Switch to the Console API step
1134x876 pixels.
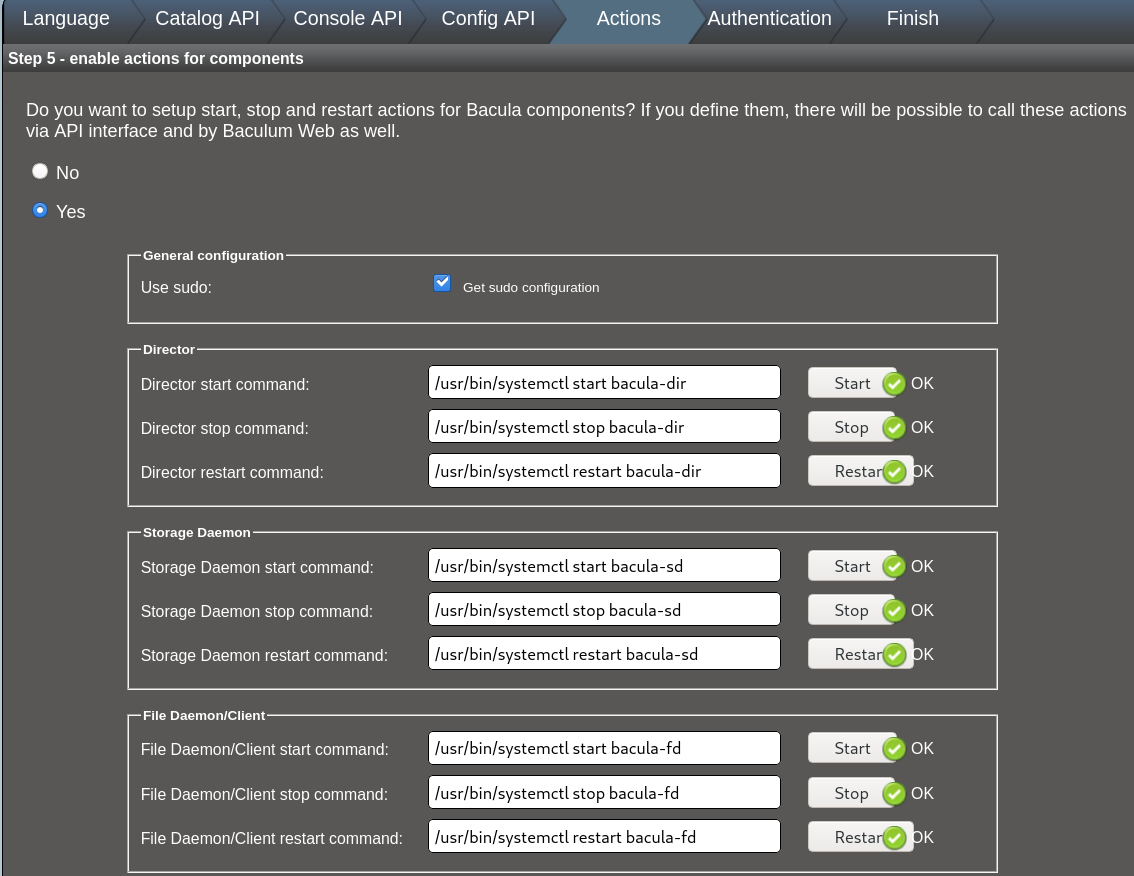click(348, 19)
